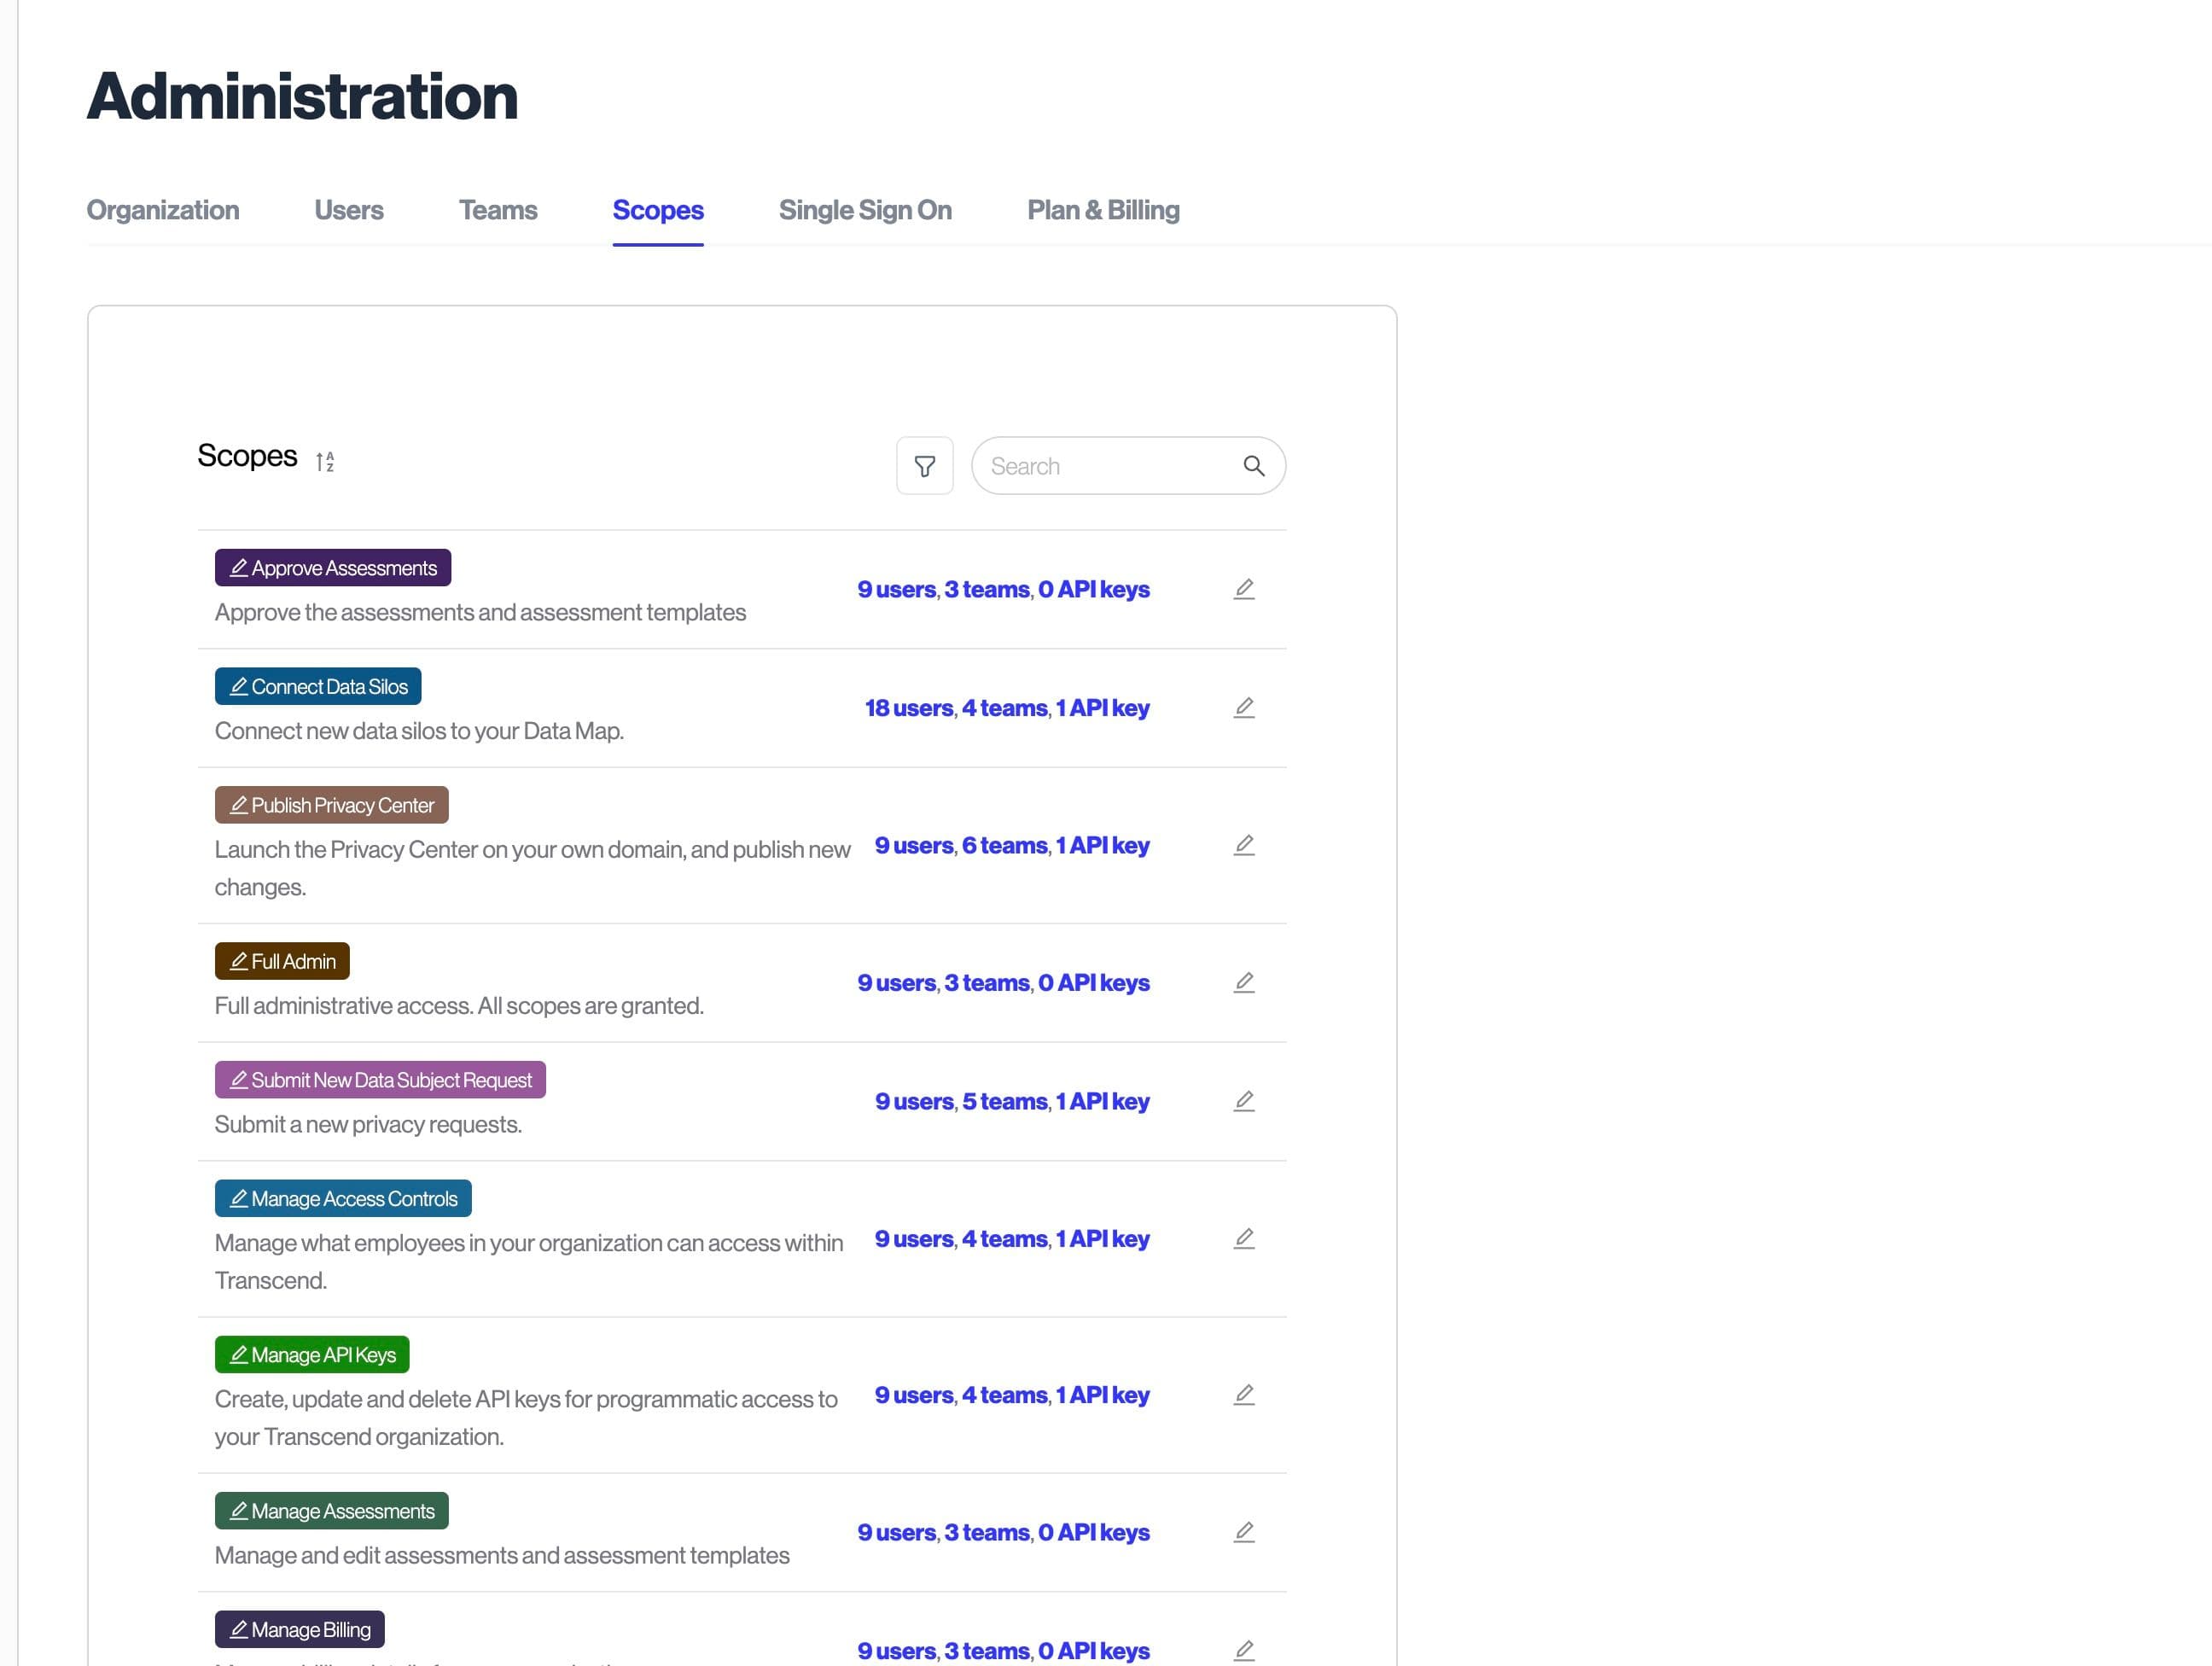Edit Submit New Data Subject Request pencil

pyautogui.click(x=1243, y=1101)
